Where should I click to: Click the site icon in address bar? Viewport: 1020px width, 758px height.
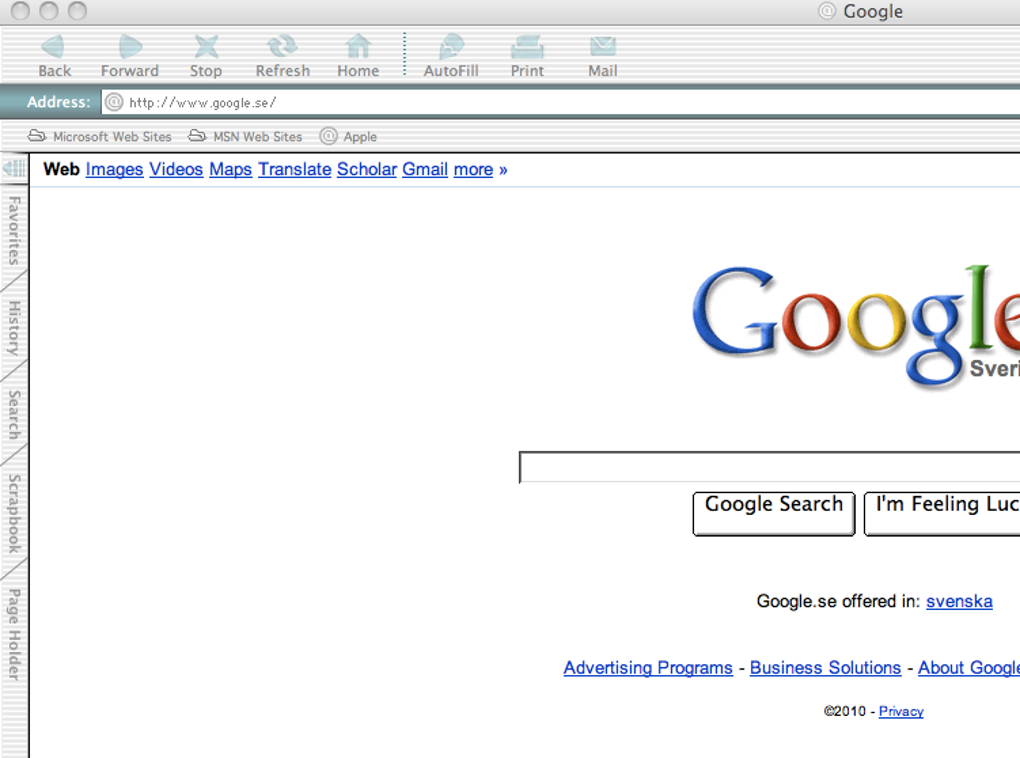pos(114,102)
